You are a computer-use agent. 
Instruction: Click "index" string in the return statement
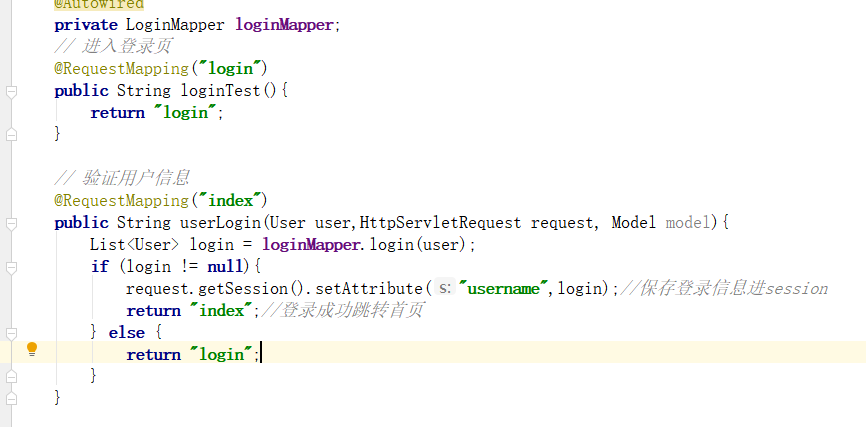221,310
